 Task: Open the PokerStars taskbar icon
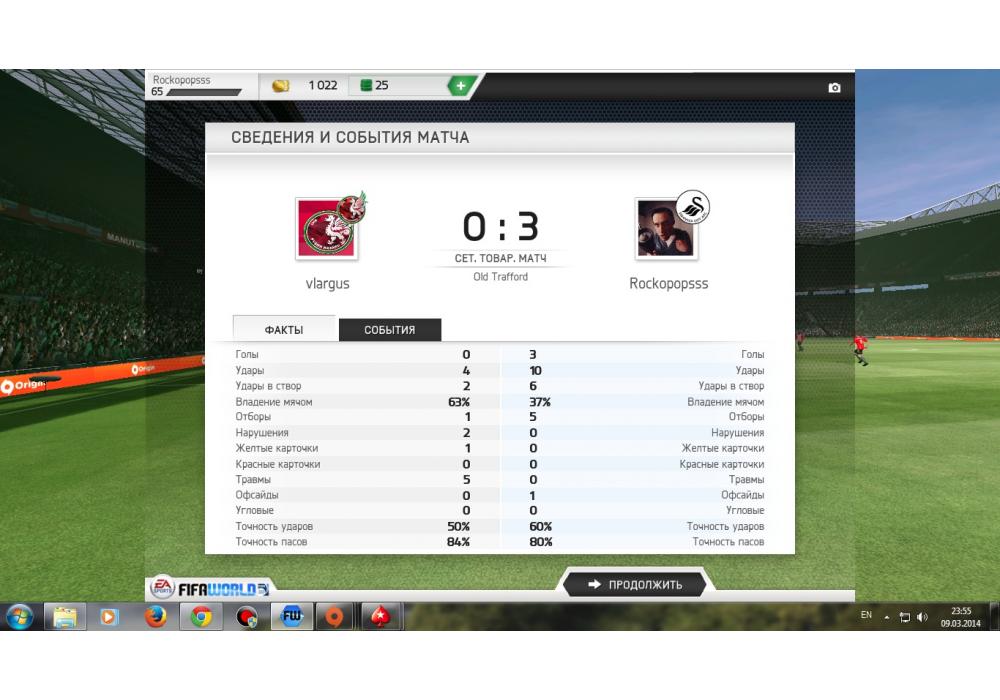click(381, 616)
